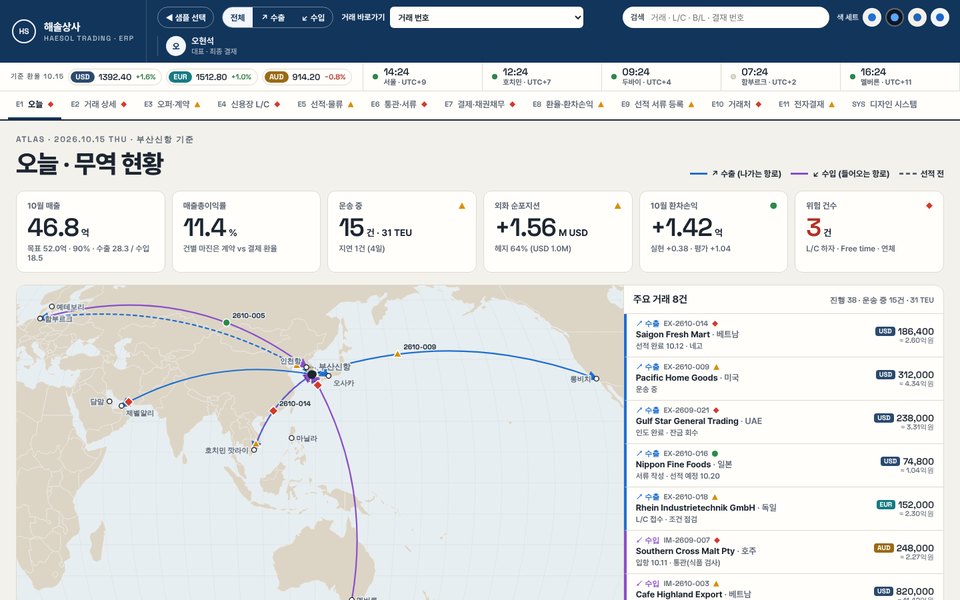
Task: Click the search field for 거래·L/C·B/L
Action: 726,18
